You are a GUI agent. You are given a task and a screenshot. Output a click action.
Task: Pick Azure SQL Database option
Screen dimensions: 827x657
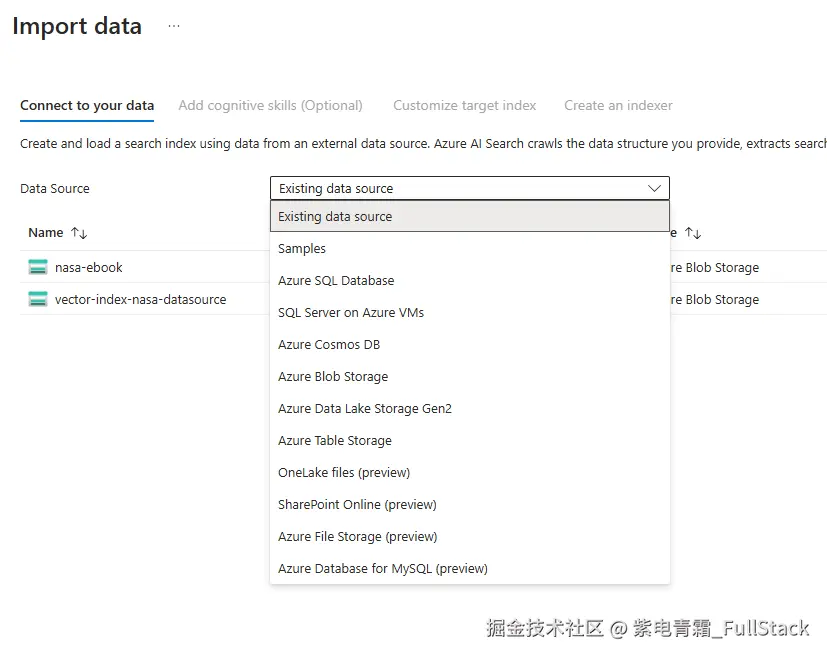click(336, 280)
